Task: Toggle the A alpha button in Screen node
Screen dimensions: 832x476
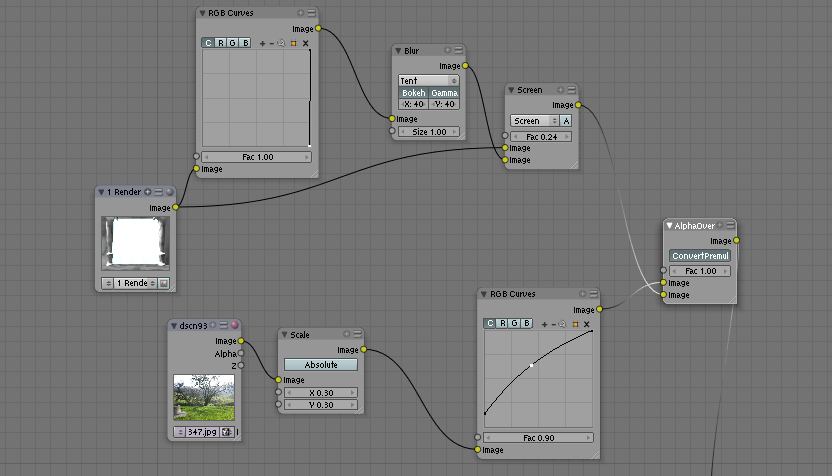Action: (565, 120)
